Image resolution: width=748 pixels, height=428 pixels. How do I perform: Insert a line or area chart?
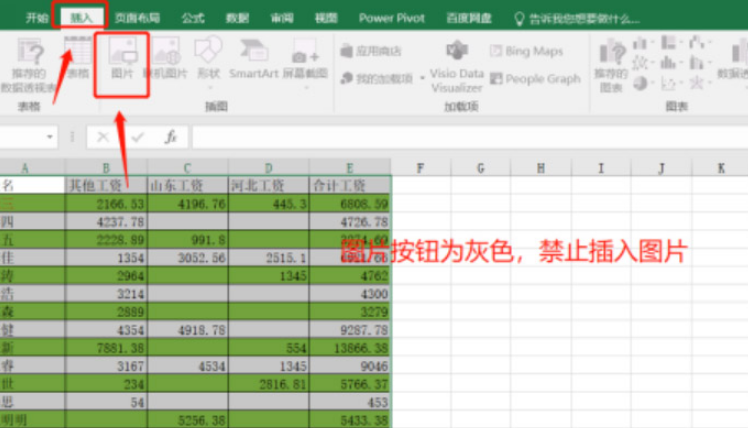642,63
